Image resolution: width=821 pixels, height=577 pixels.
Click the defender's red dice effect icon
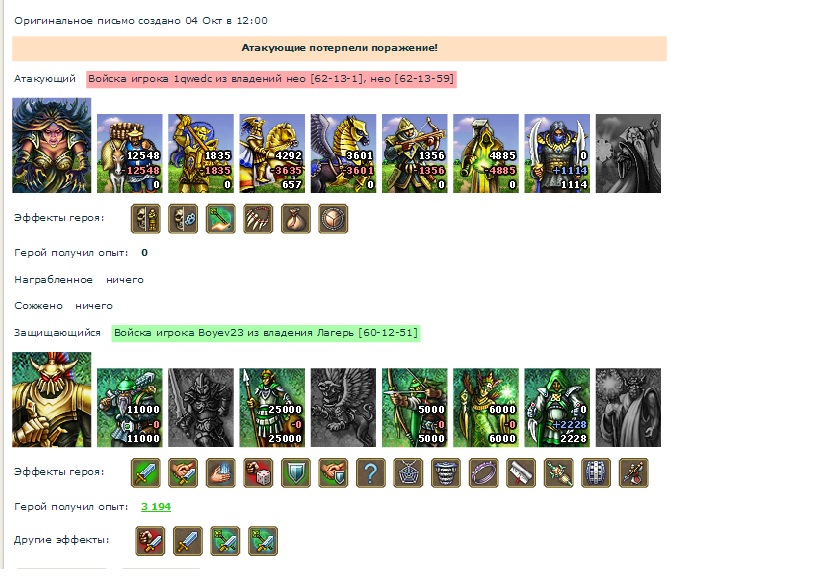(x=258, y=473)
